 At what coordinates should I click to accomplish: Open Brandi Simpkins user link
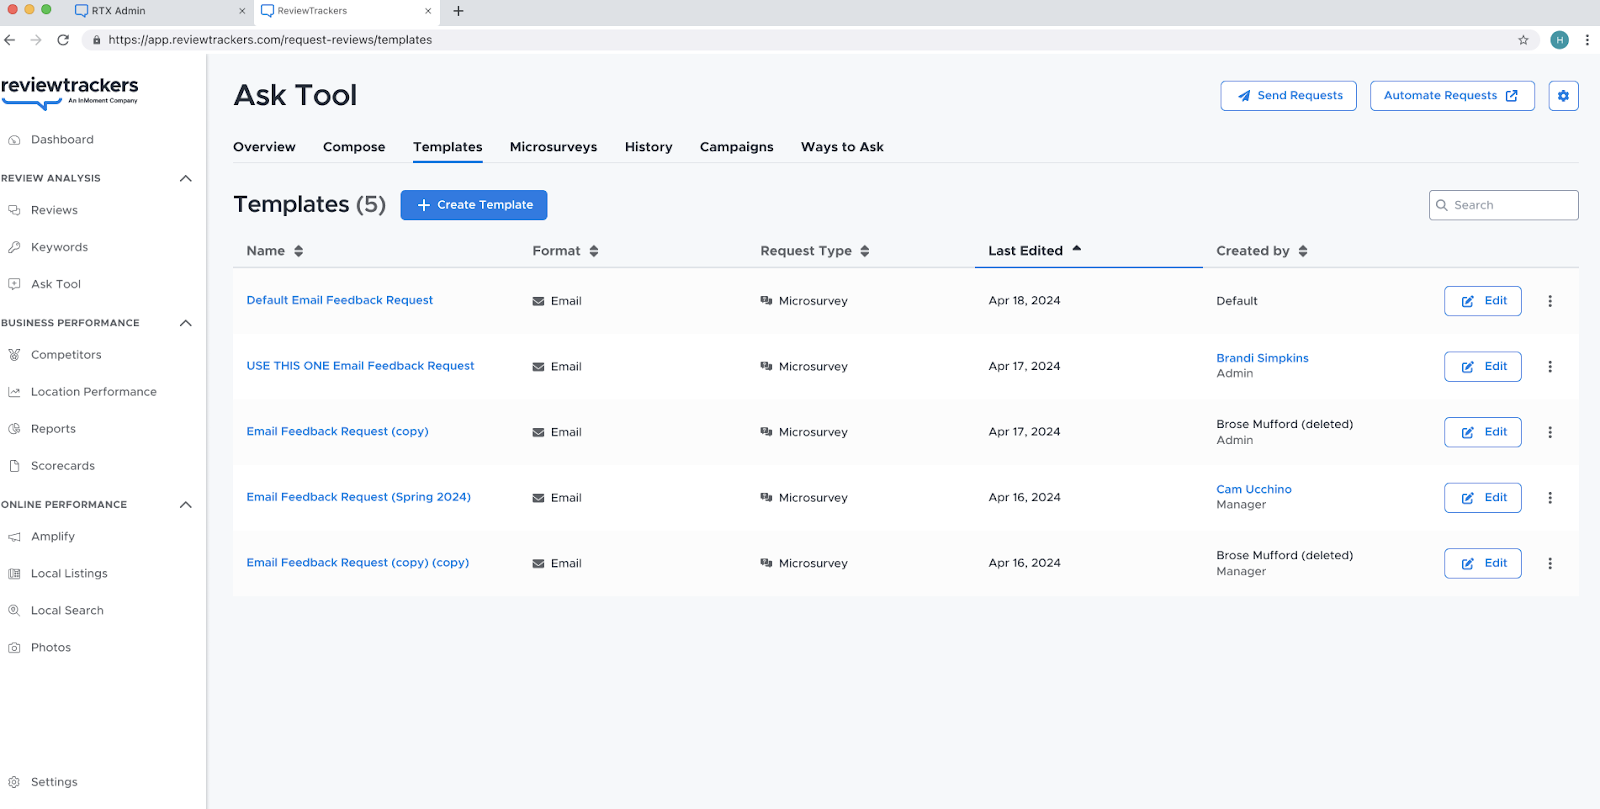(1262, 358)
